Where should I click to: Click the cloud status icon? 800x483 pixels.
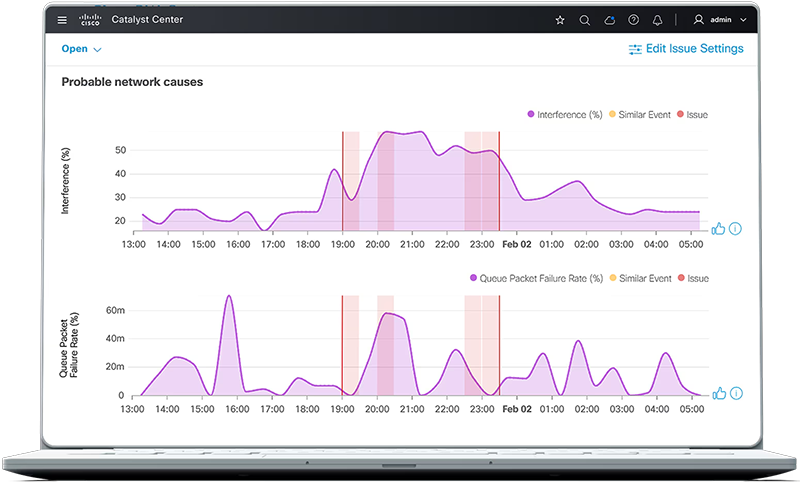(x=609, y=19)
